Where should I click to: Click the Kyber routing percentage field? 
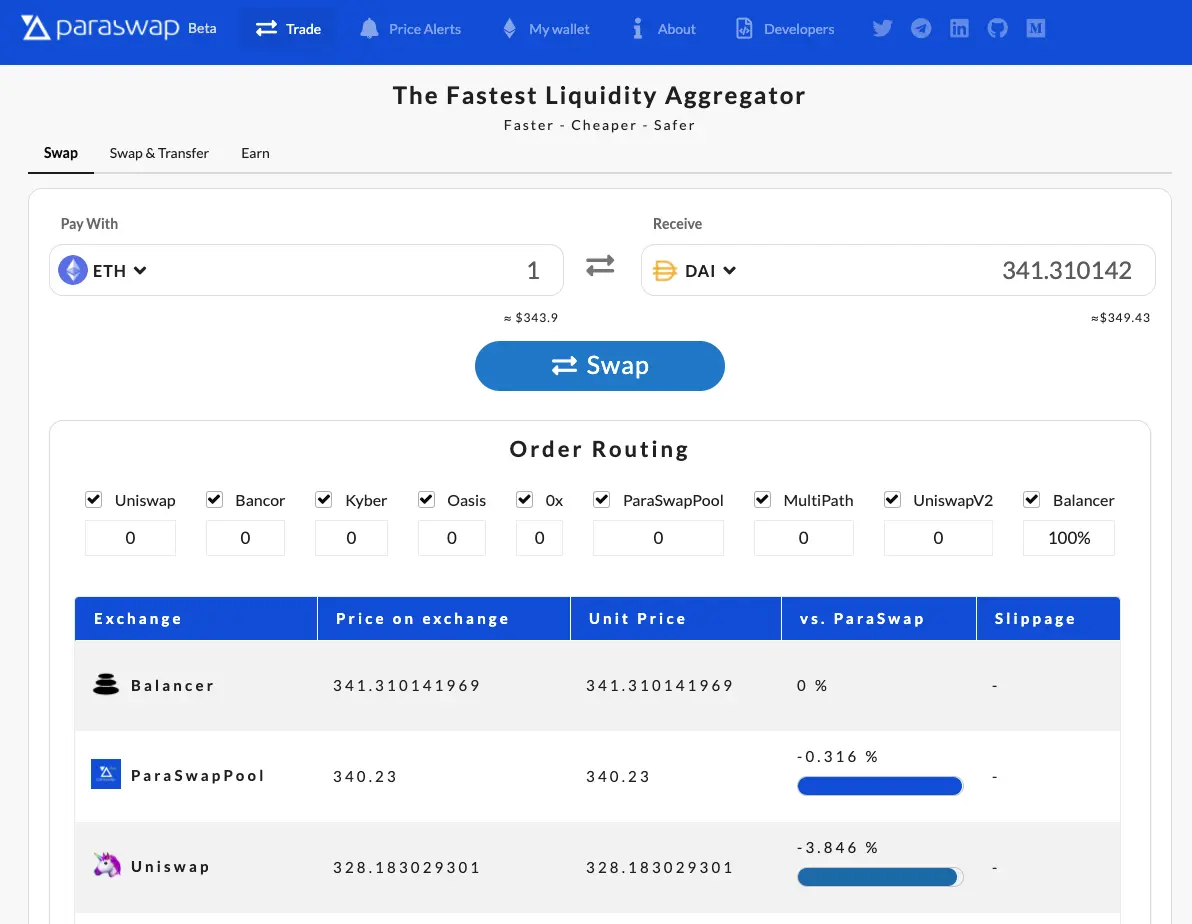(351, 538)
